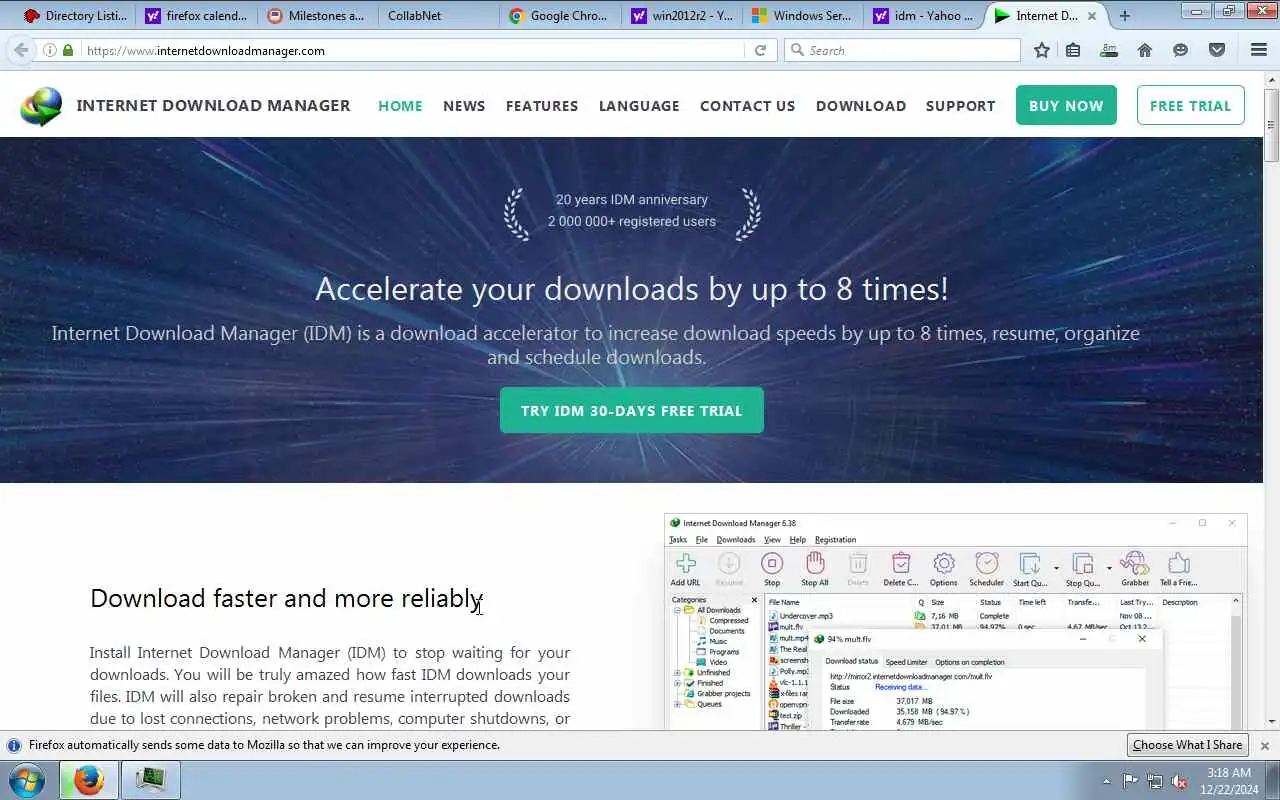This screenshot has height=800, width=1280.
Task: Click Show desktop strip at taskbar end
Action: 1273,780
